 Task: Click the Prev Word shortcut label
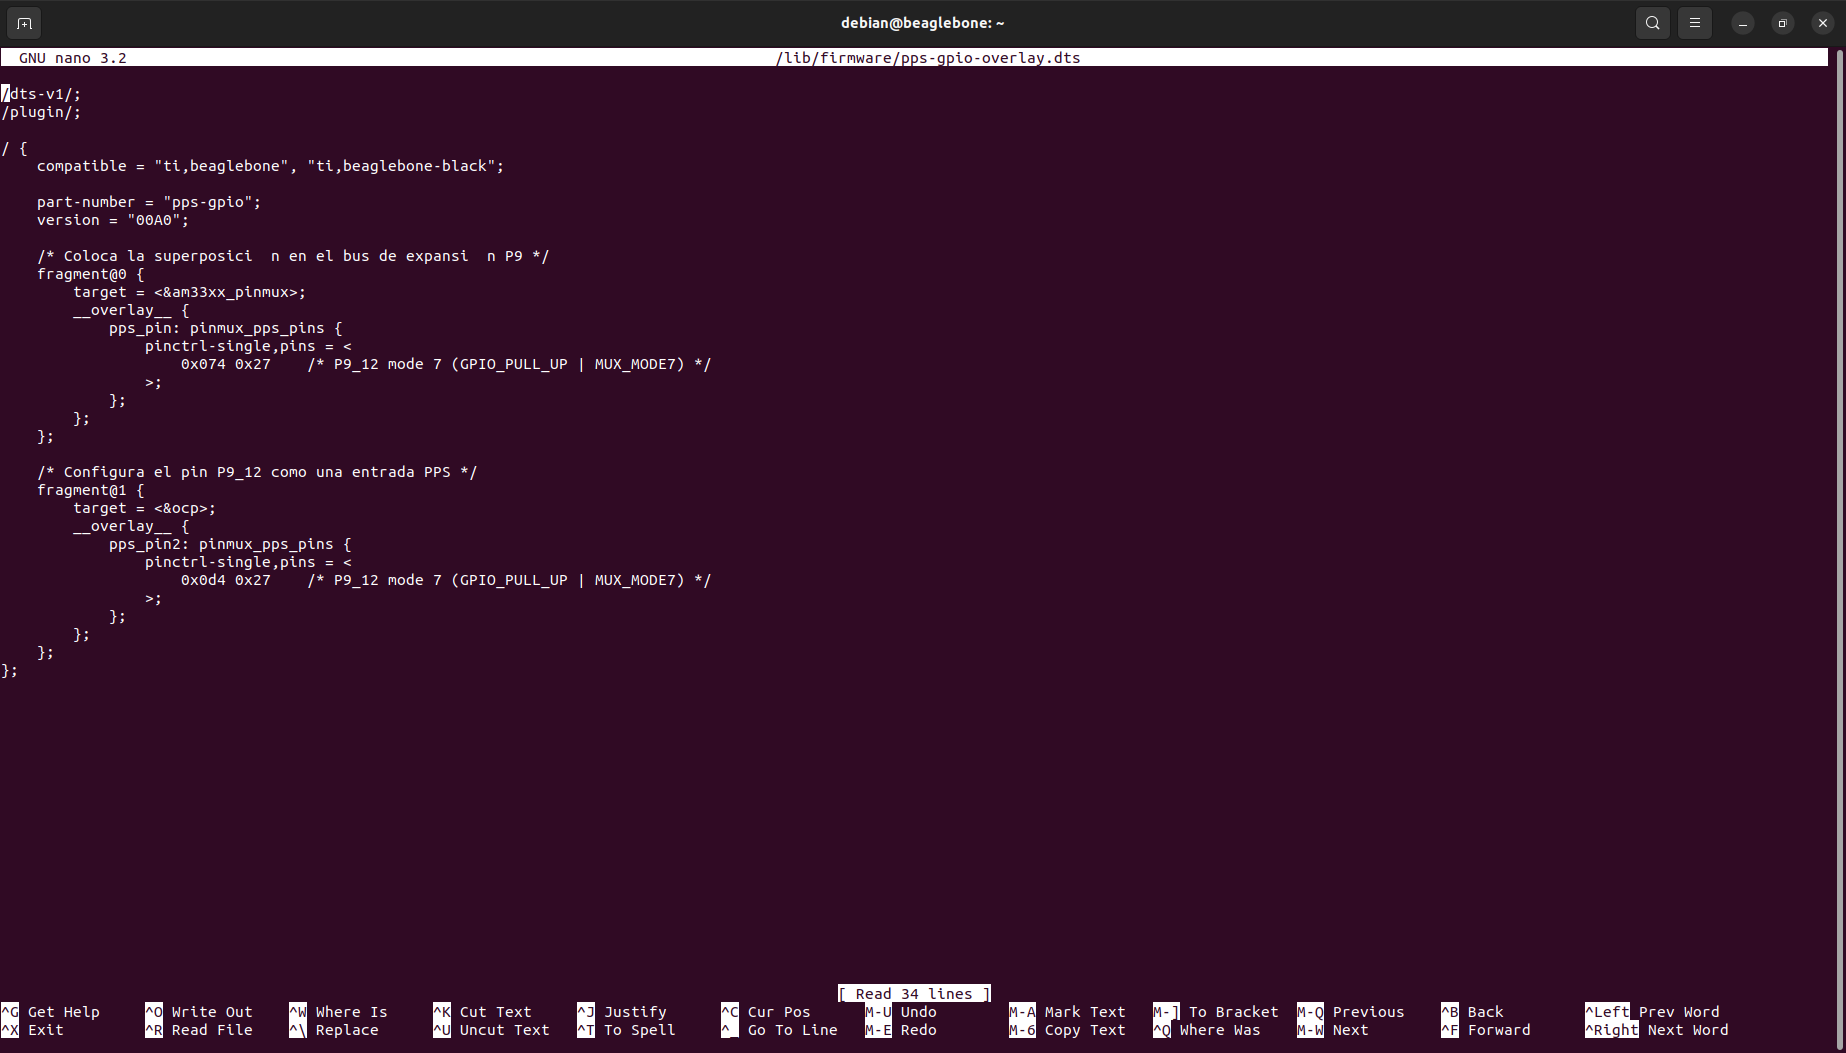click(1679, 1012)
